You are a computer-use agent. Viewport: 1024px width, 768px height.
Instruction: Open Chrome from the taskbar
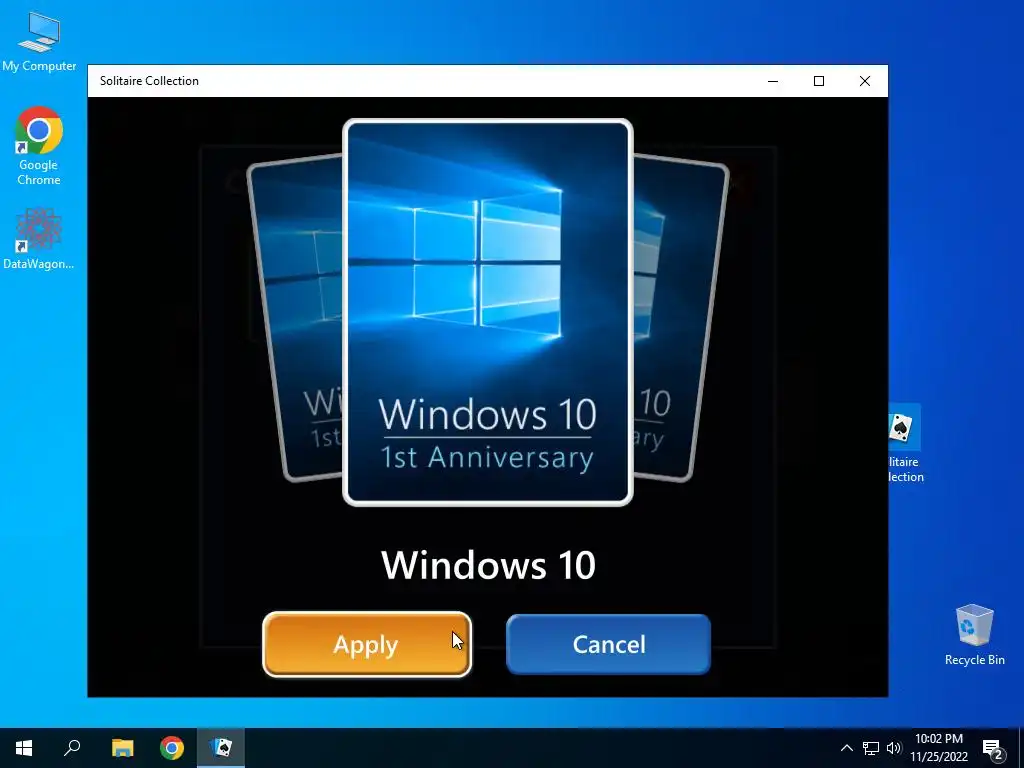(172, 748)
